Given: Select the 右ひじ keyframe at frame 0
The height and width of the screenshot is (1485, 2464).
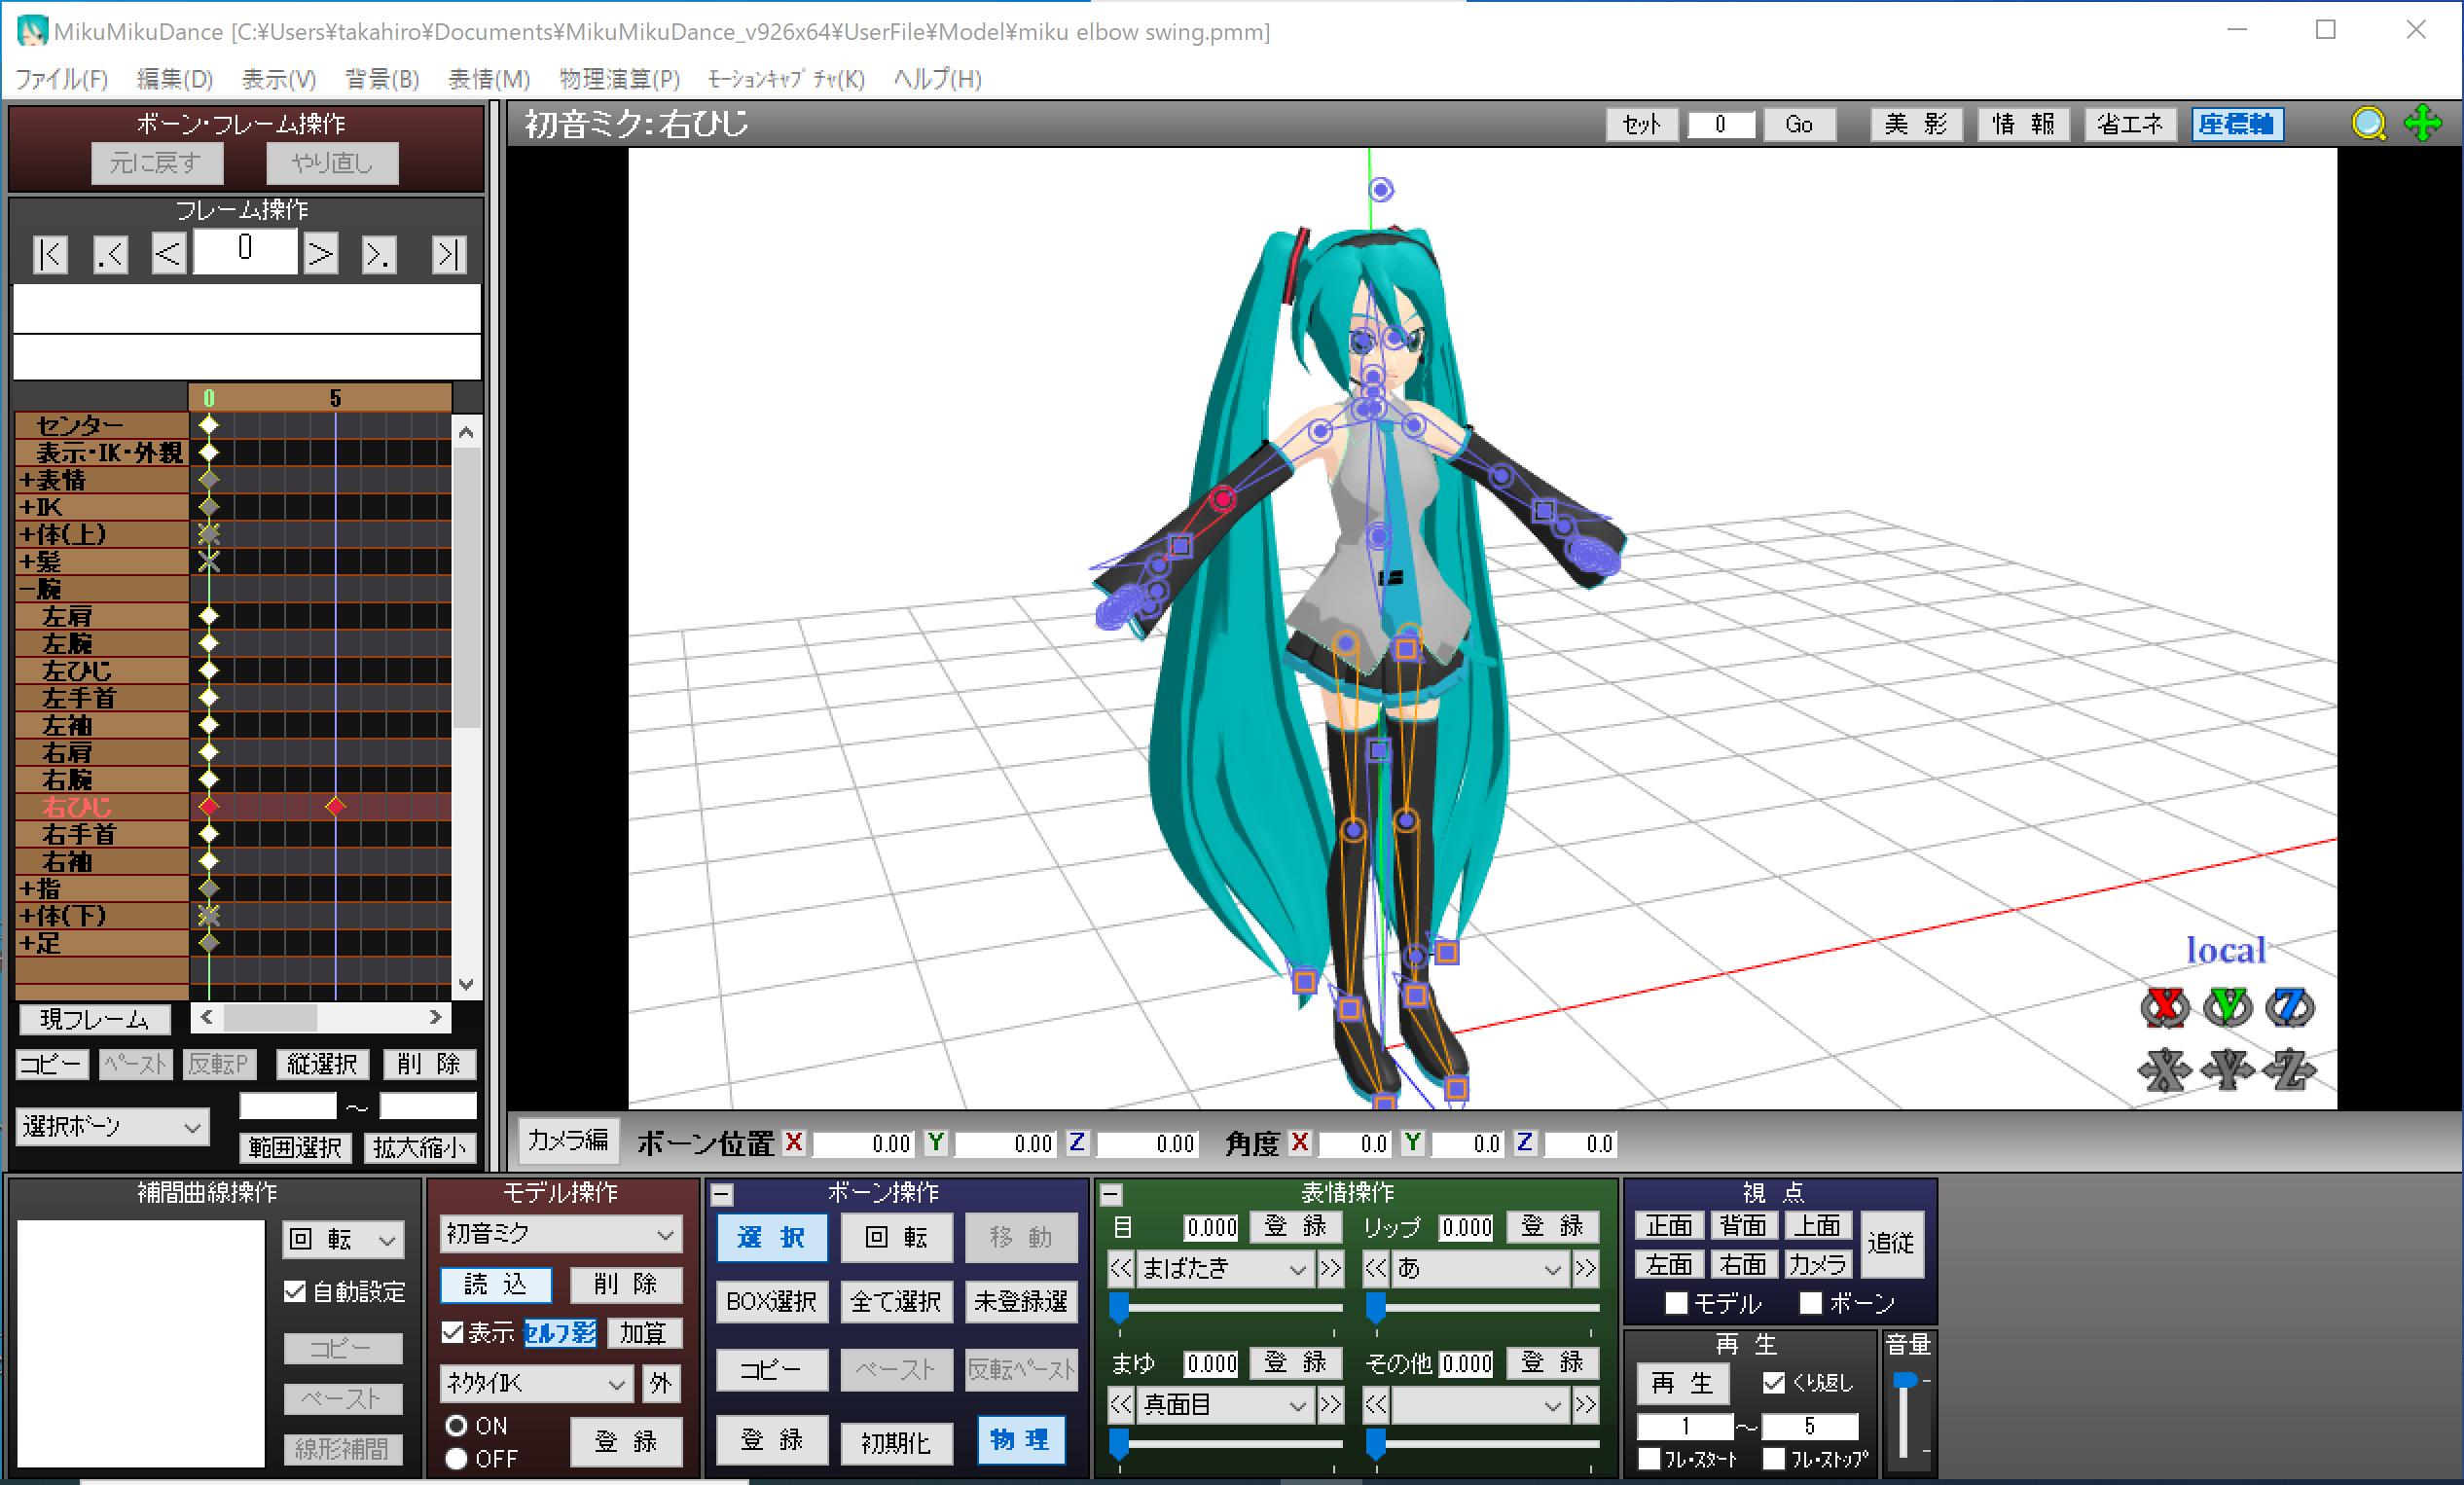Looking at the screenshot, I should pyautogui.click(x=208, y=806).
